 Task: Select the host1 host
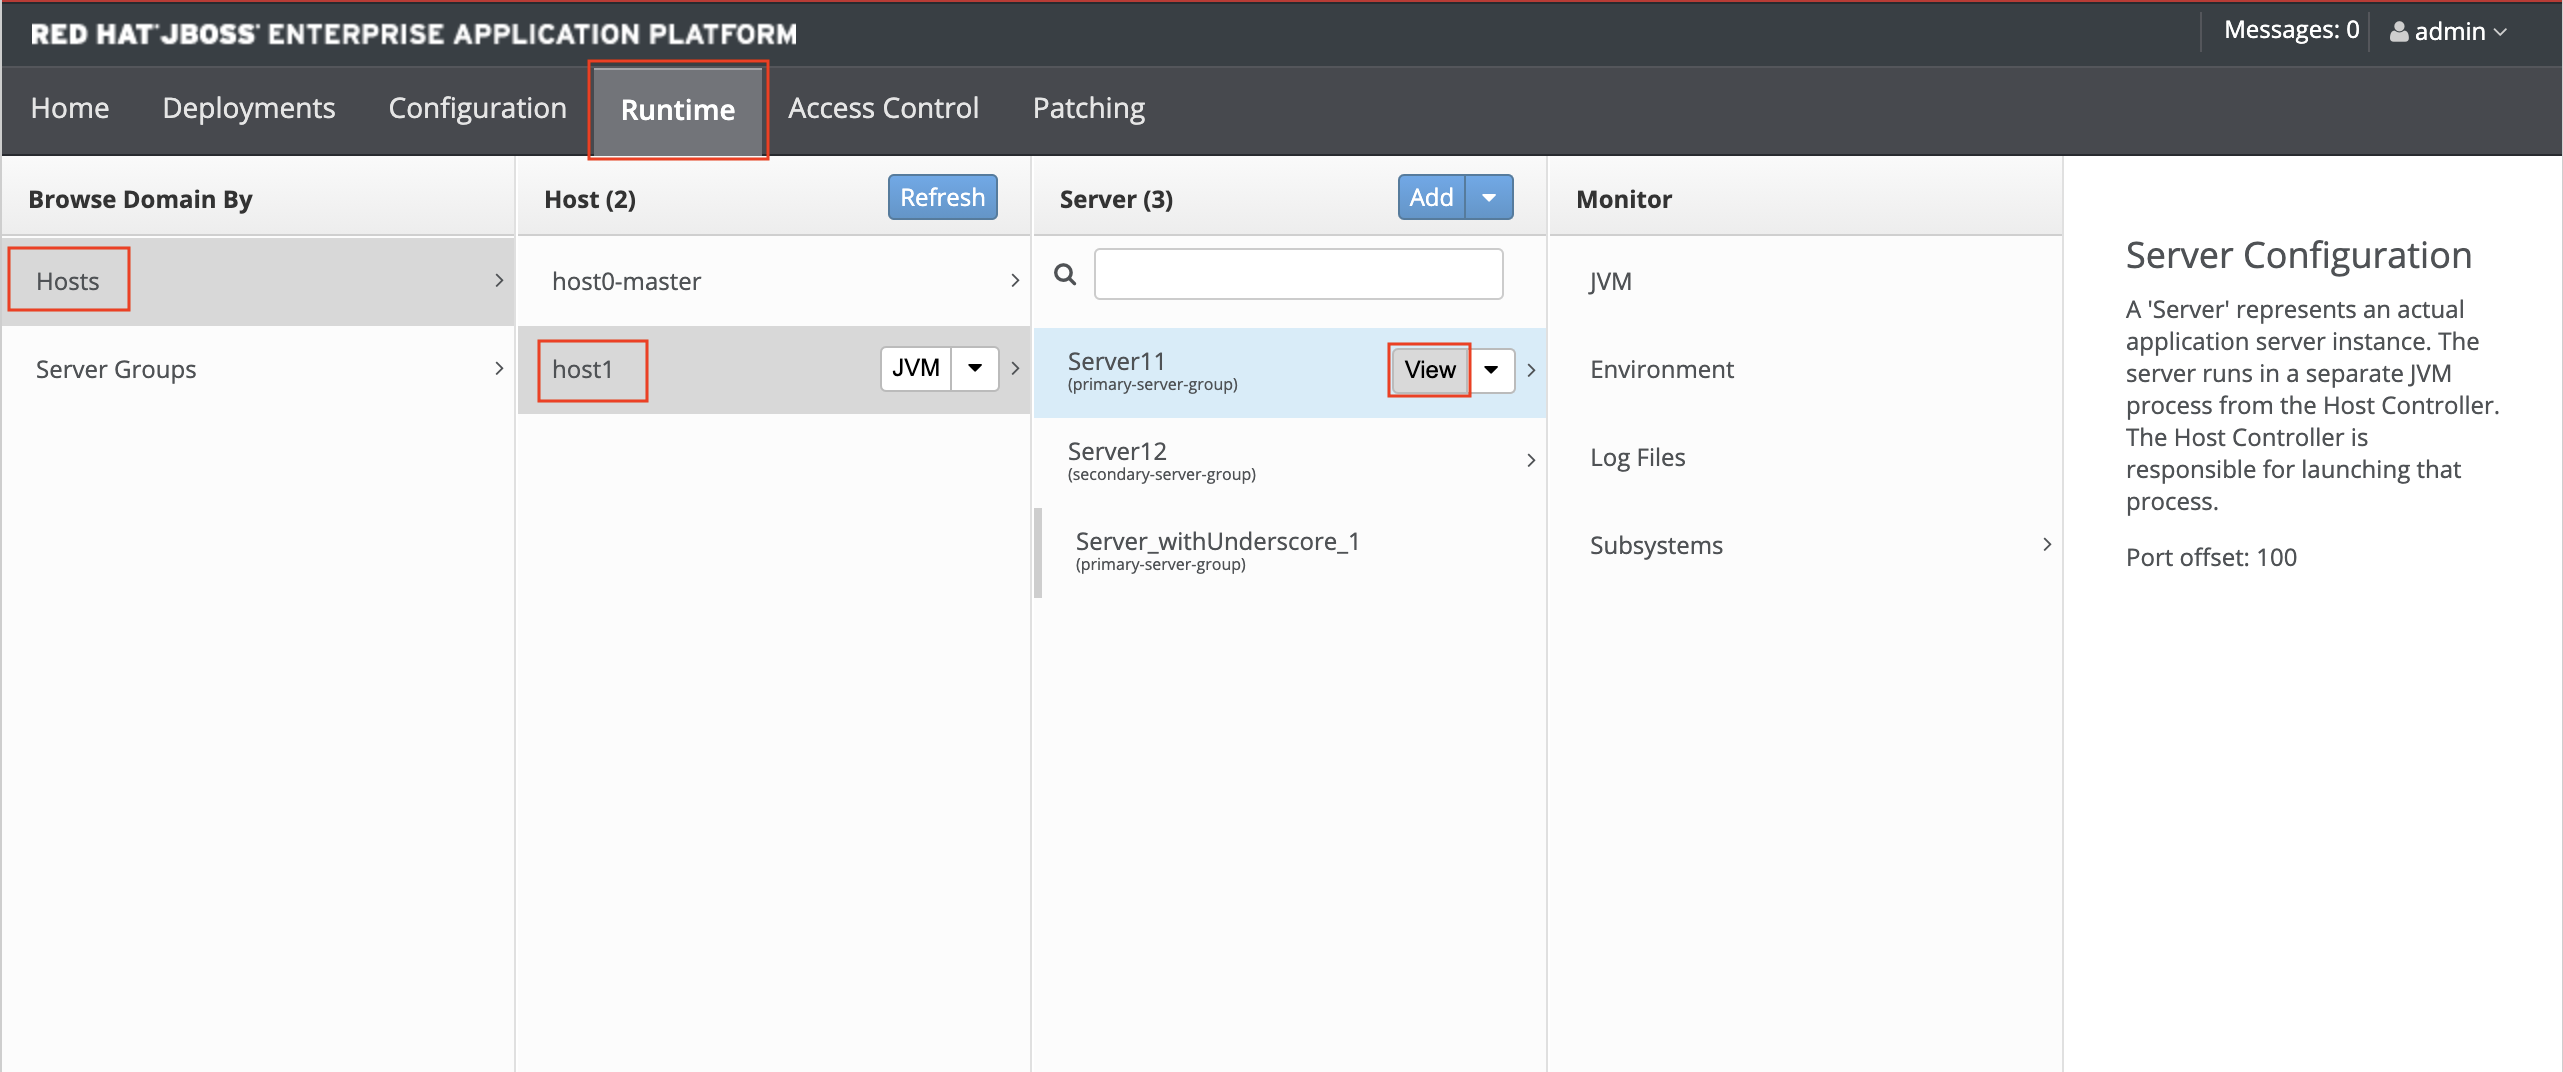pos(774,369)
